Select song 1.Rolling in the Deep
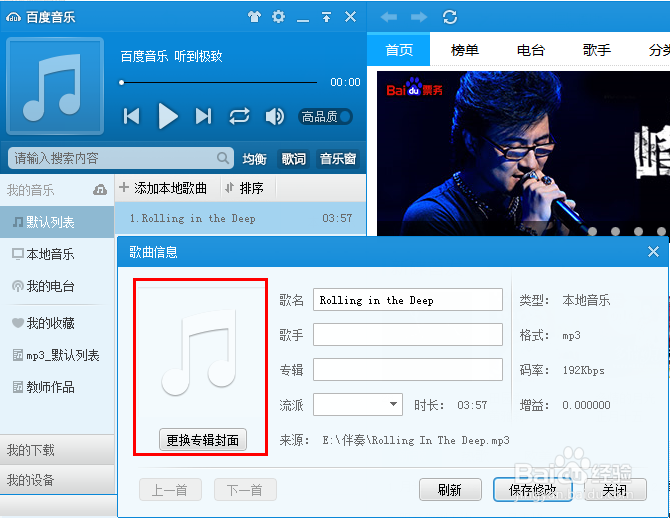 point(241,218)
